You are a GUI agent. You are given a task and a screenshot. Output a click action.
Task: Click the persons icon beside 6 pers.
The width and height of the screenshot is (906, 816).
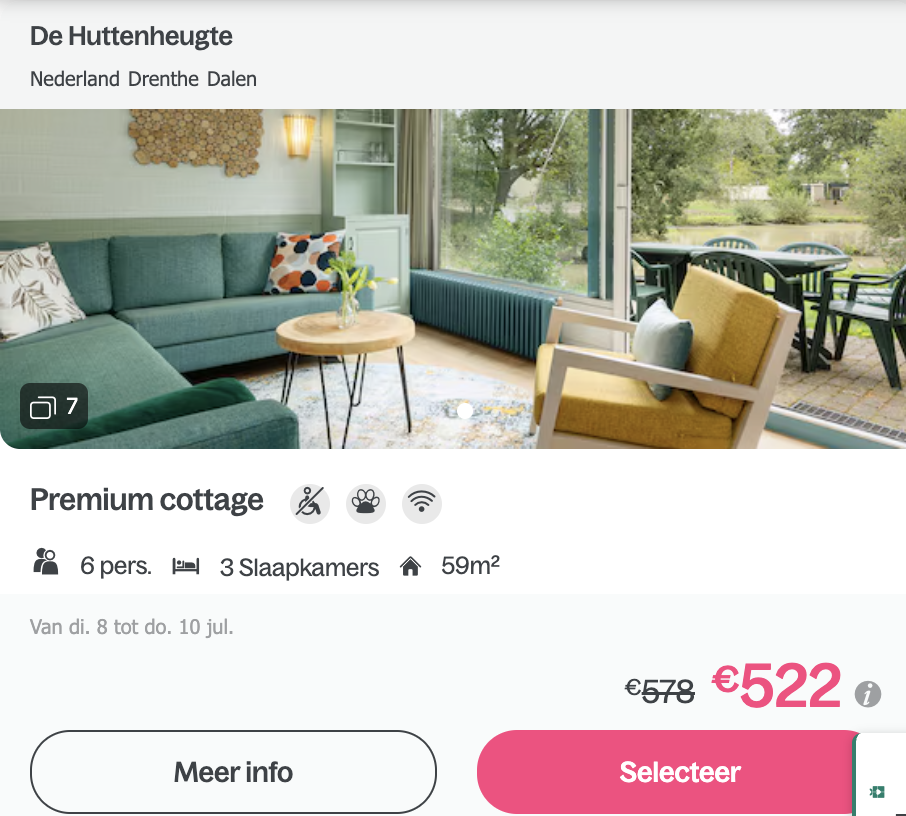46,562
